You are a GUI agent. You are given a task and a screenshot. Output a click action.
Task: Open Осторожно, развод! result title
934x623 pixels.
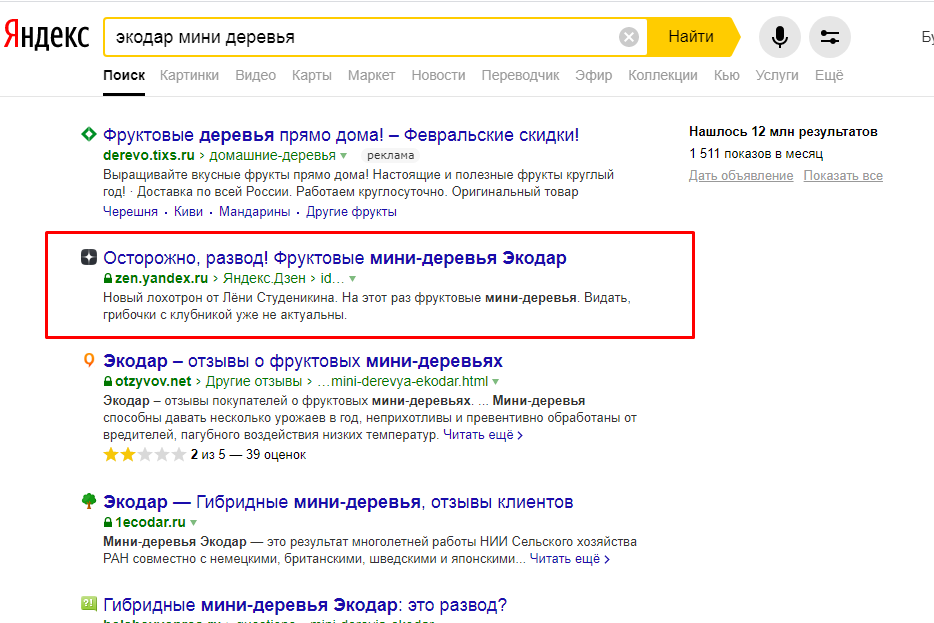(335, 258)
